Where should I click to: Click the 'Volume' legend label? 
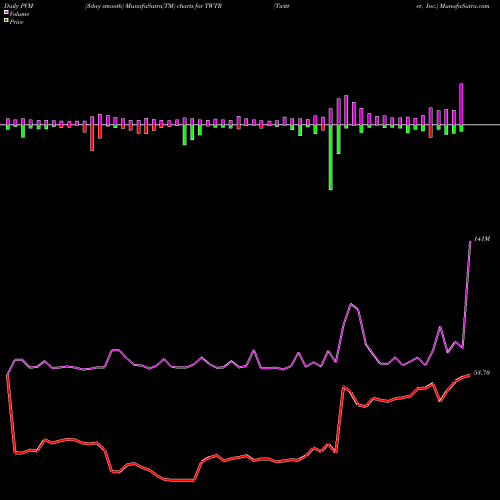click(19, 14)
